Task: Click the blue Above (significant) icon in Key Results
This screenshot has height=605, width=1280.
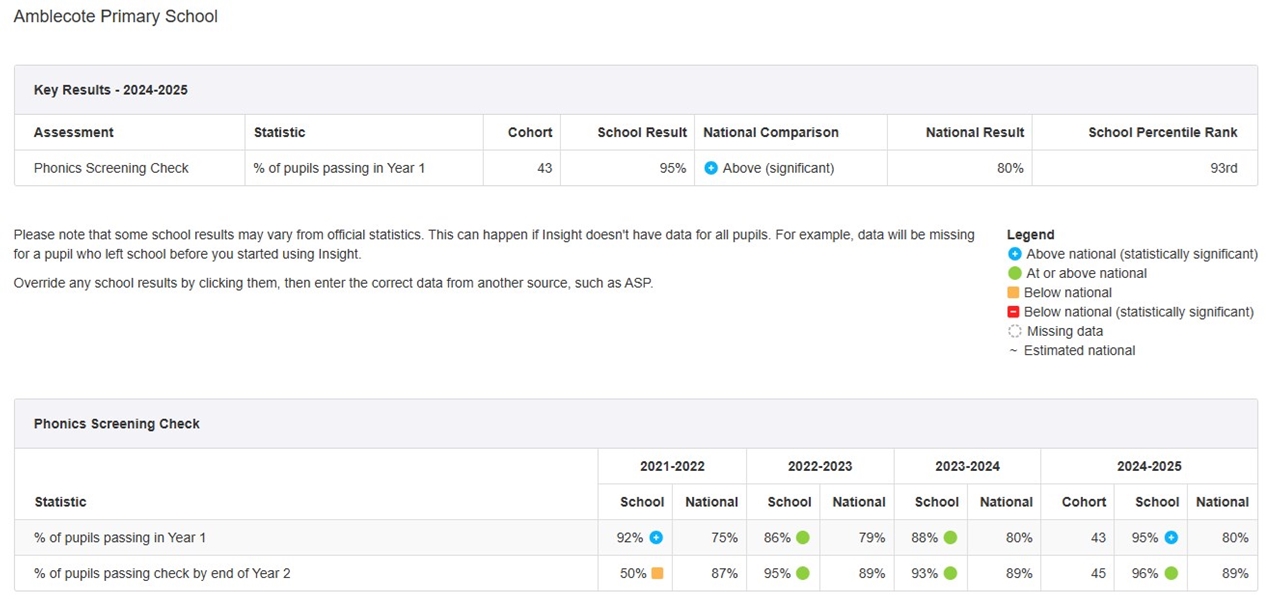Action: pos(711,168)
